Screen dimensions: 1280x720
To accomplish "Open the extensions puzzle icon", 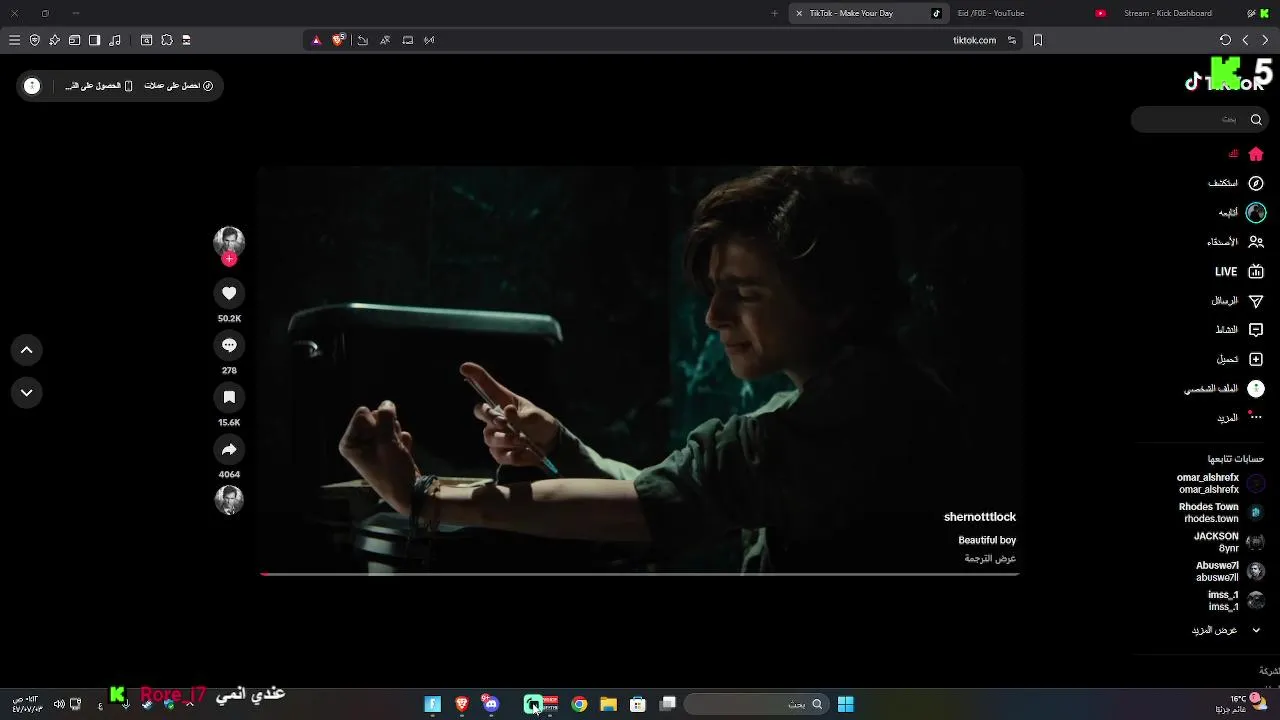I will pyautogui.click(x=167, y=40).
